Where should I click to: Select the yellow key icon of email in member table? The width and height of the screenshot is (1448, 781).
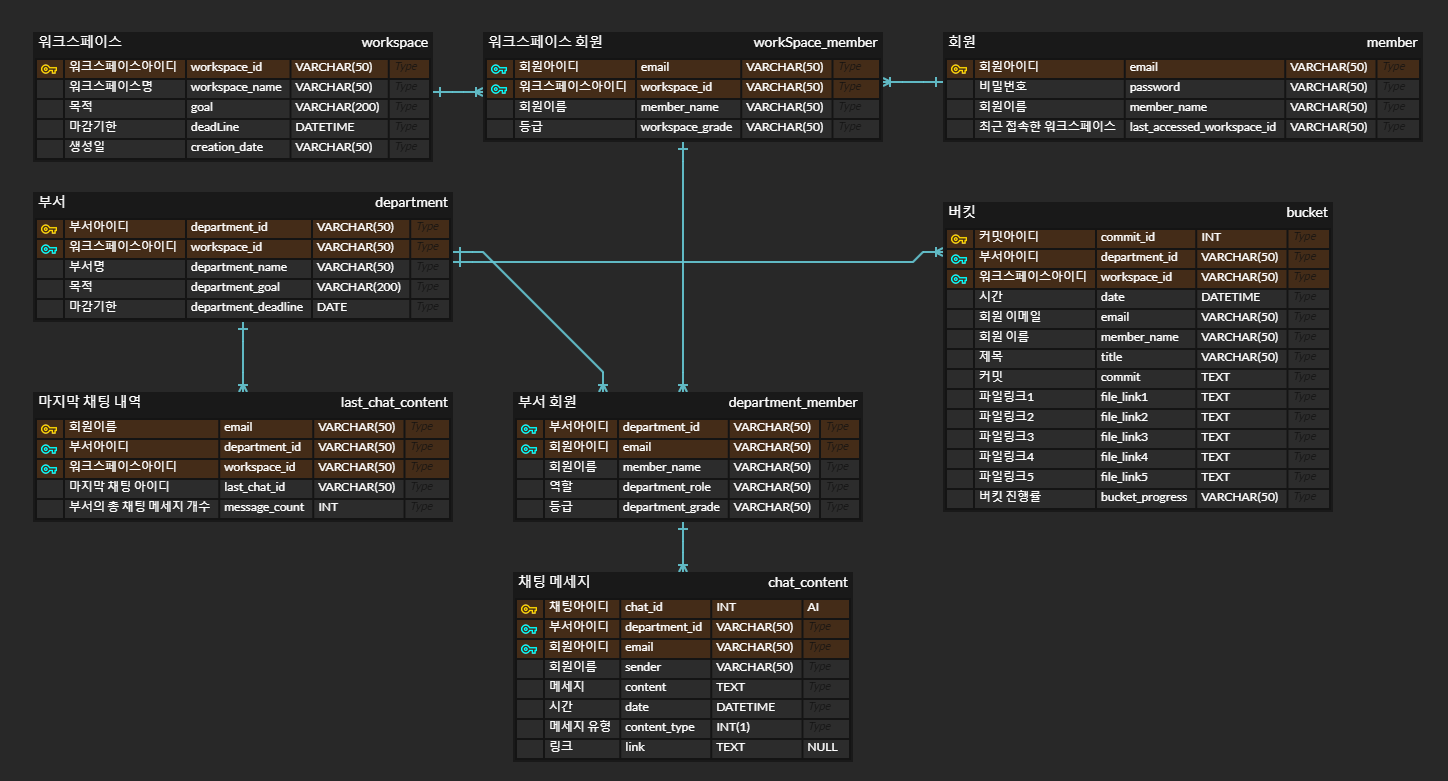[959, 68]
